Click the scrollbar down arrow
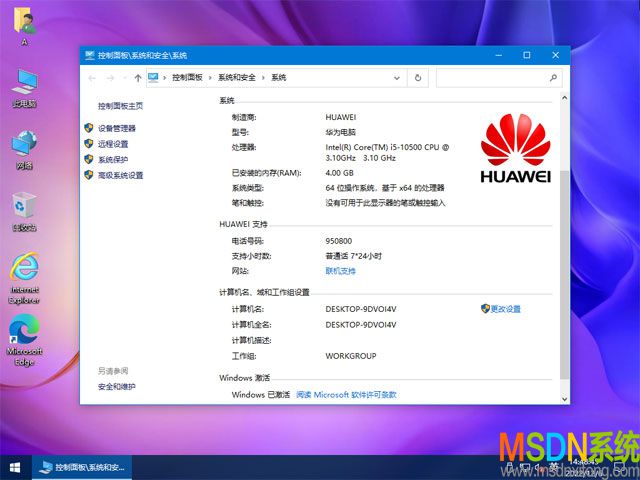 [564, 399]
